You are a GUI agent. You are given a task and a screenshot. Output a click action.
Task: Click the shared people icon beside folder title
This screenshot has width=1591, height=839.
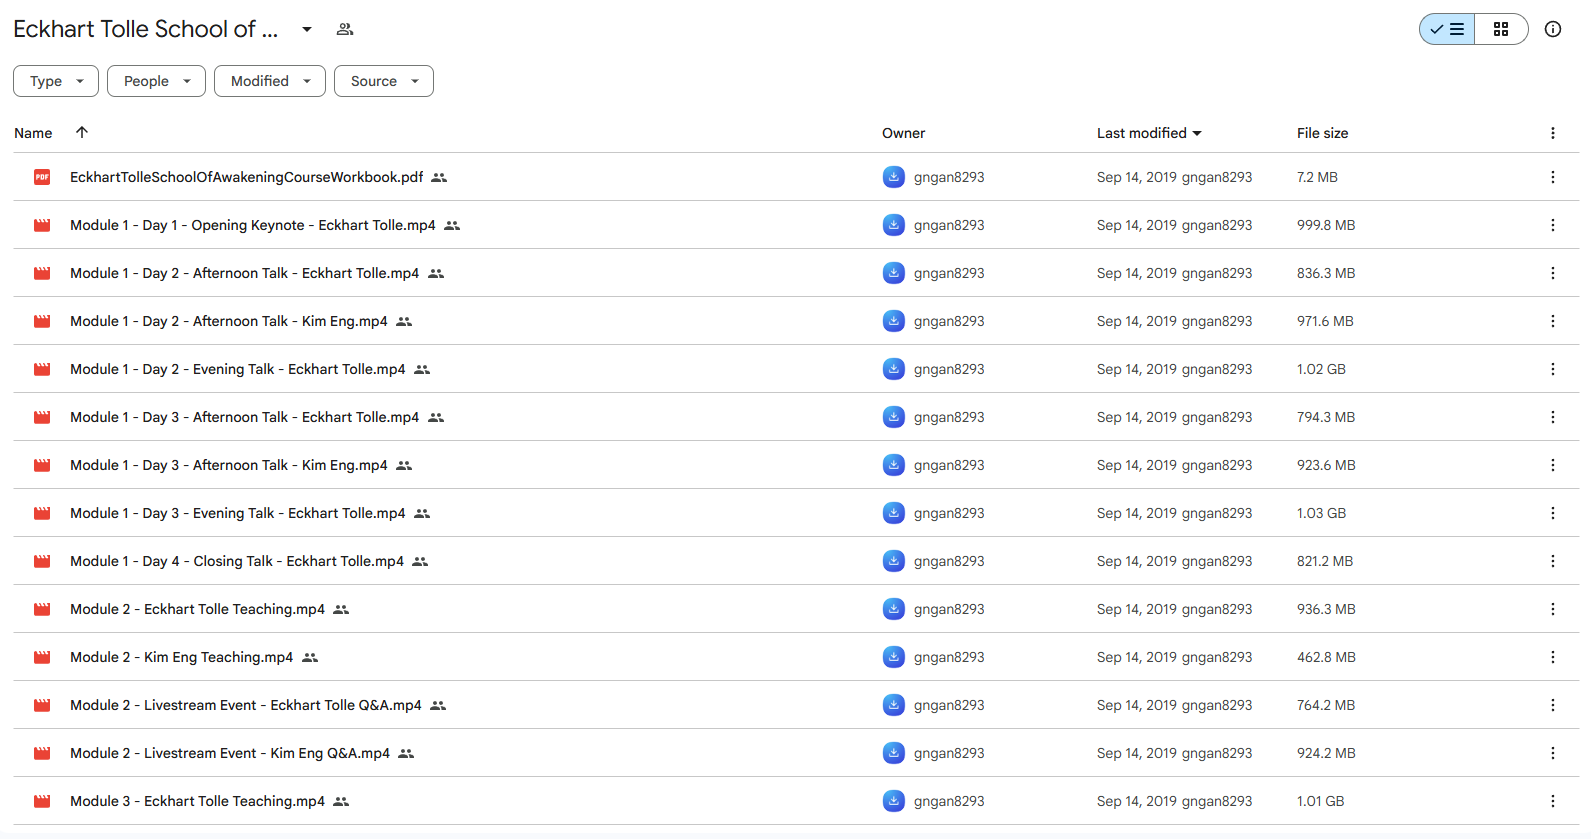345,29
